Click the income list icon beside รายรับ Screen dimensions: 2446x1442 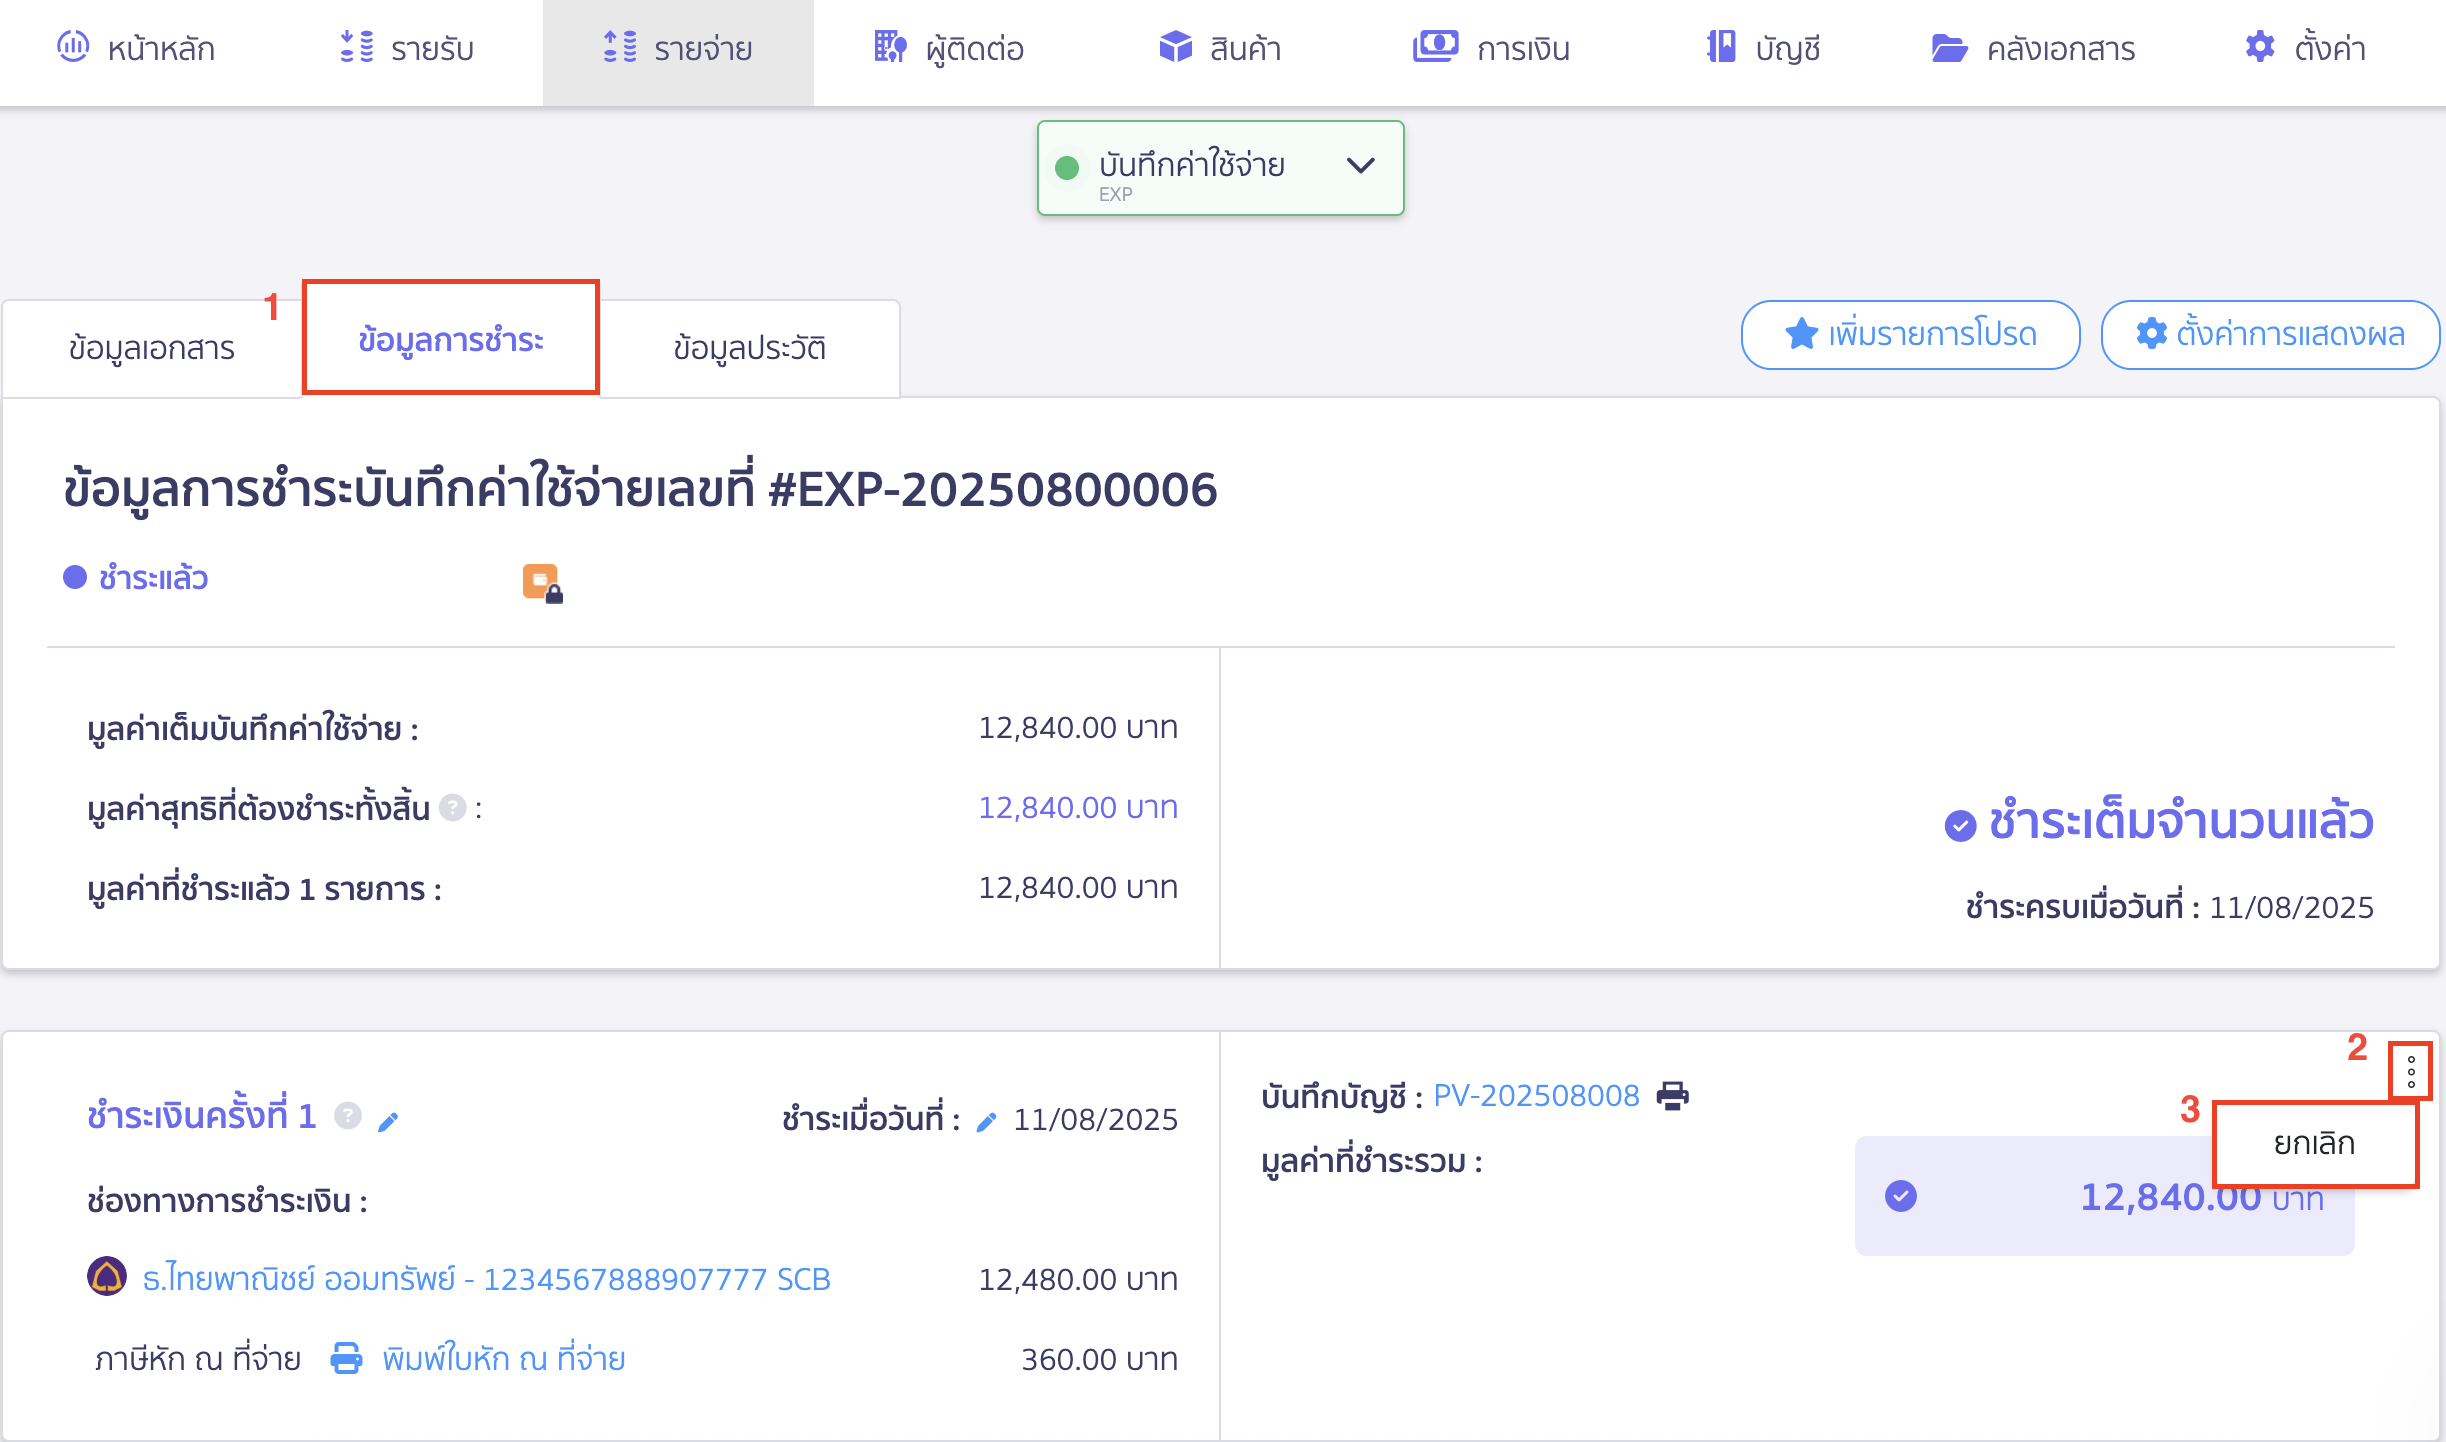click(x=357, y=47)
